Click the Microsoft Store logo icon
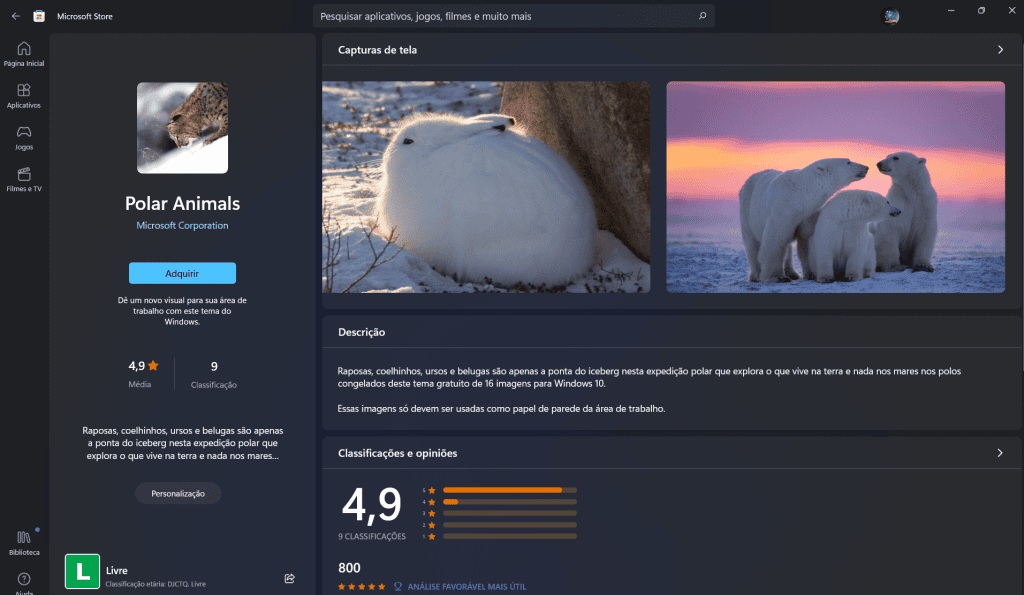The width and height of the screenshot is (1024, 595). [x=39, y=16]
